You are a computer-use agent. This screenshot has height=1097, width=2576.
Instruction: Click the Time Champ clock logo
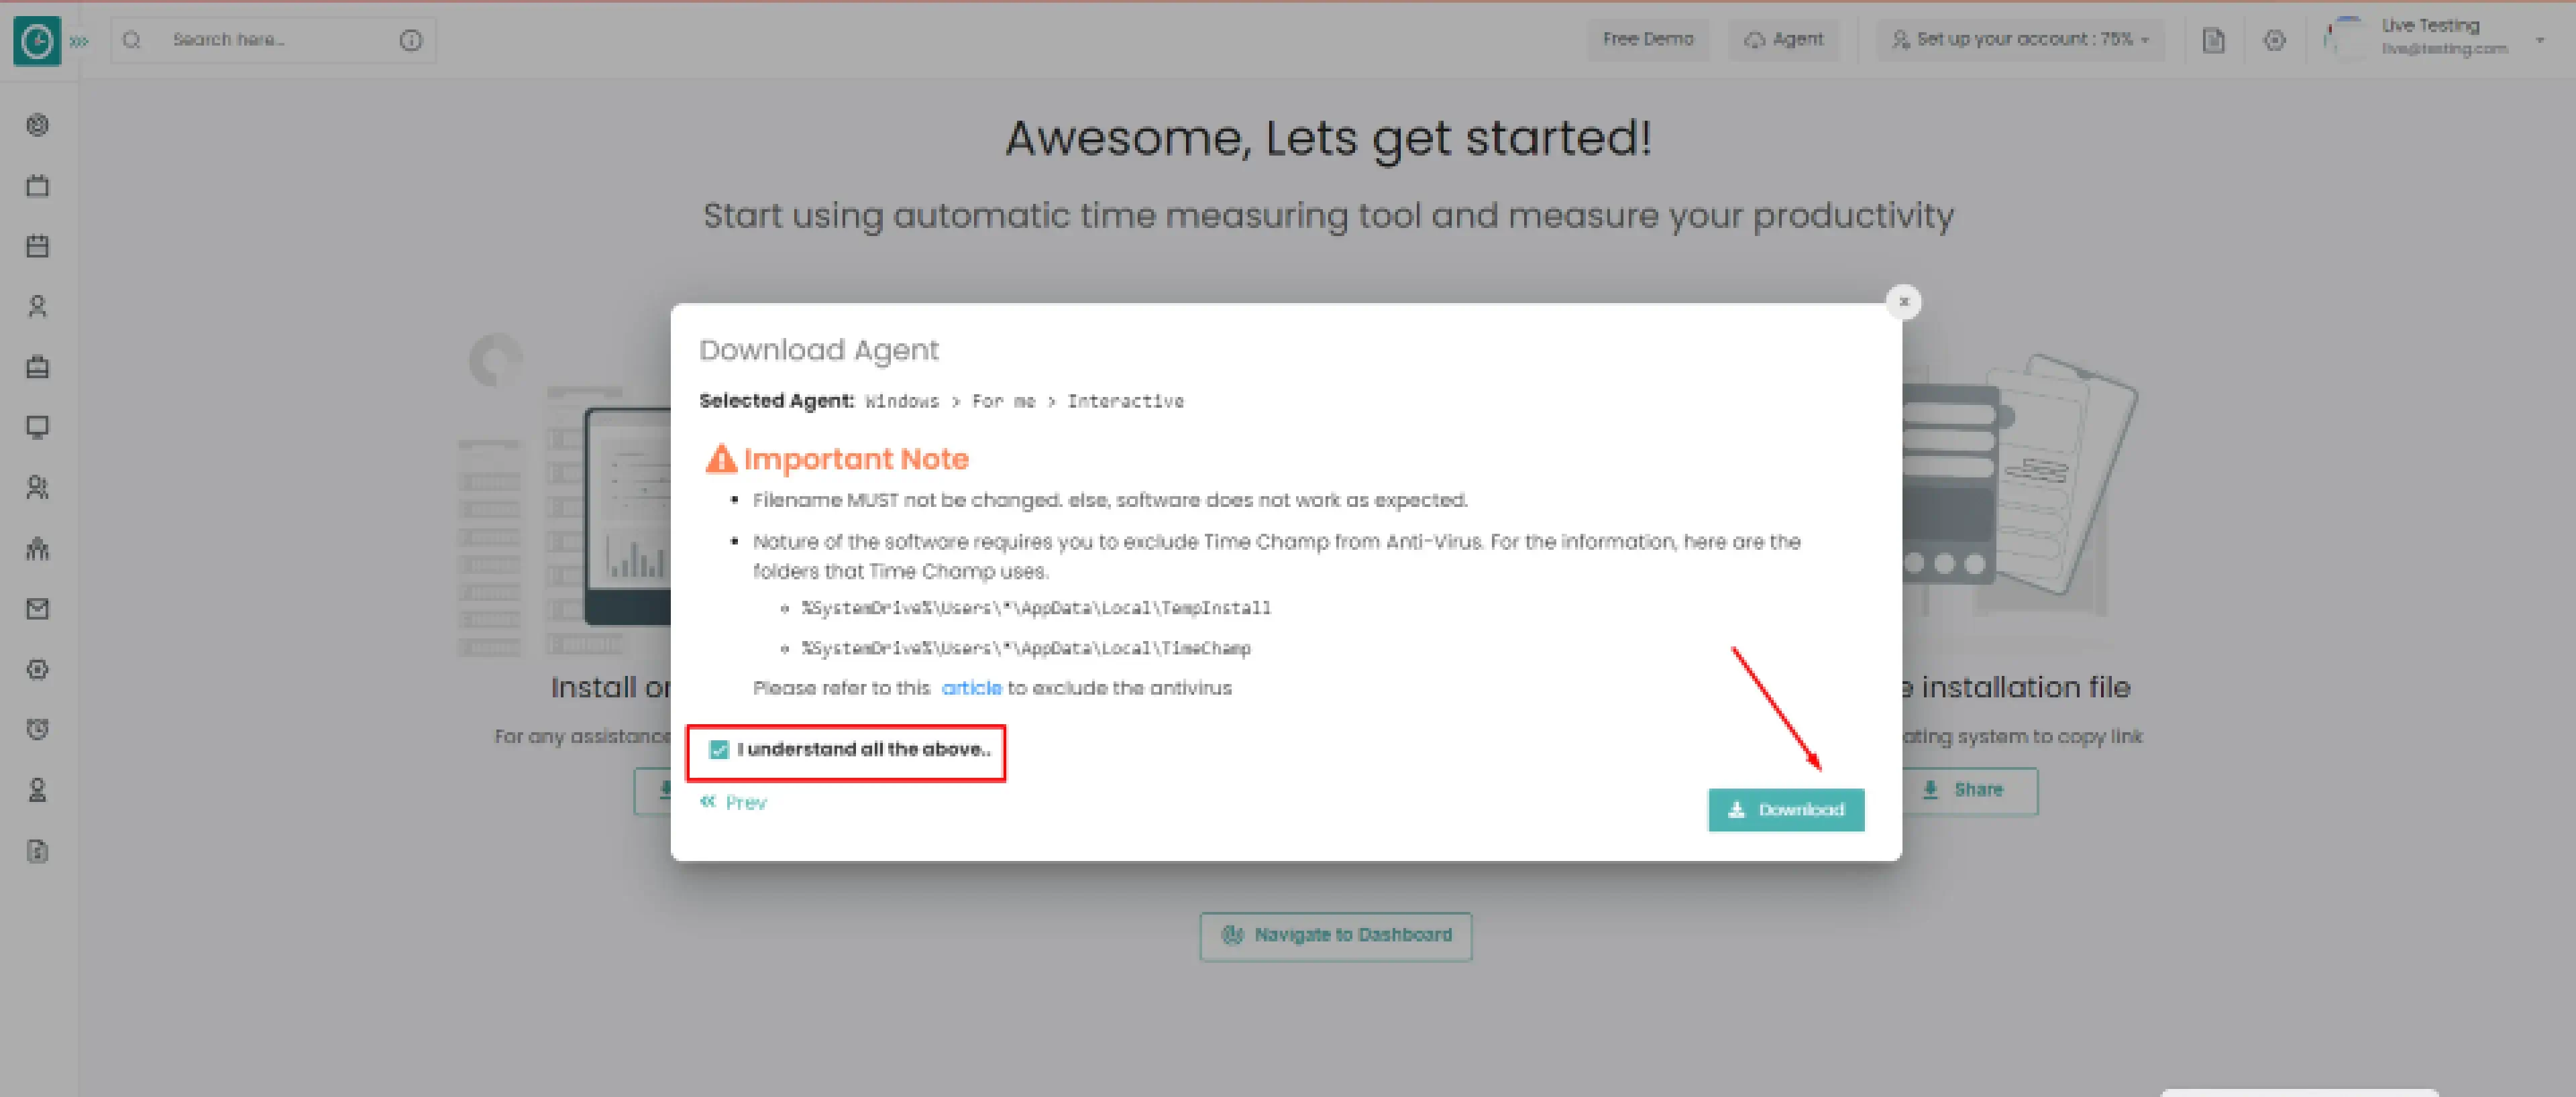[x=37, y=41]
